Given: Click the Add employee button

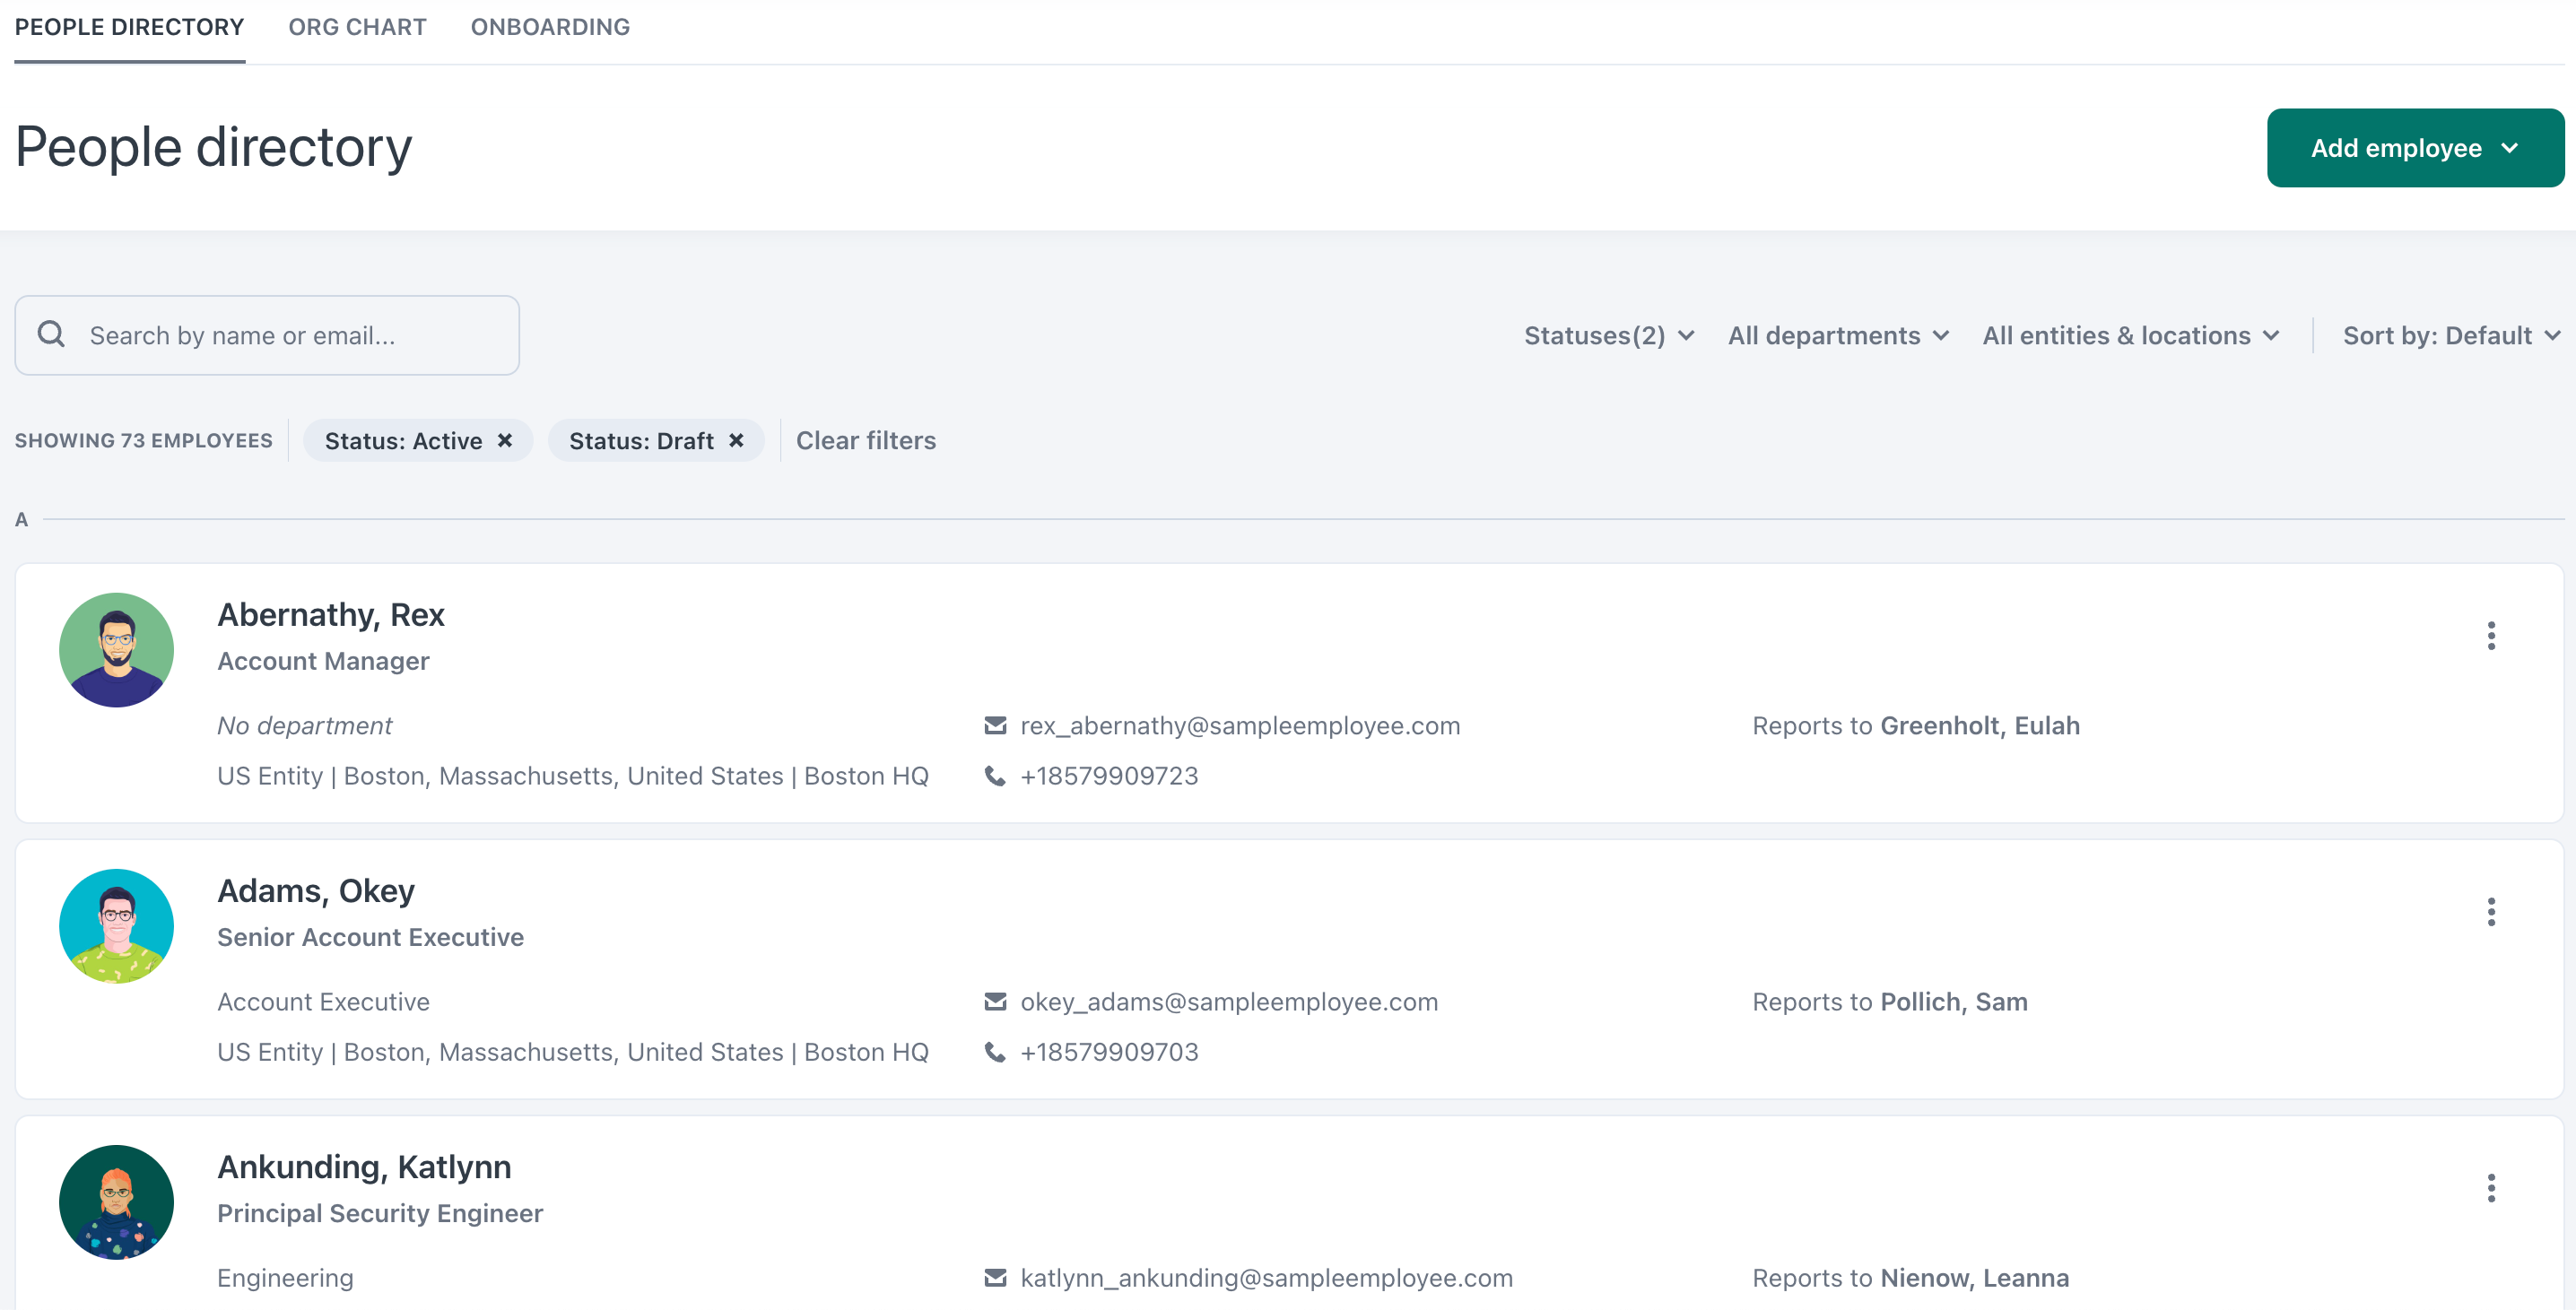Looking at the screenshot, I should tap(2414, 148).
